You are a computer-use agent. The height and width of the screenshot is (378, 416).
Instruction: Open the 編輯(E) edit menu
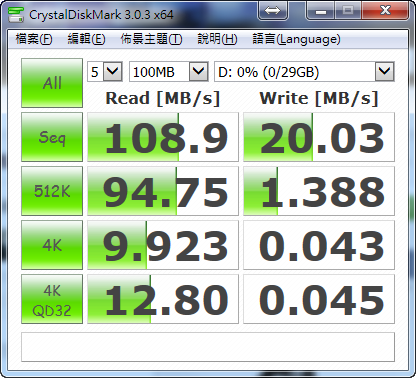pos(86,39)
